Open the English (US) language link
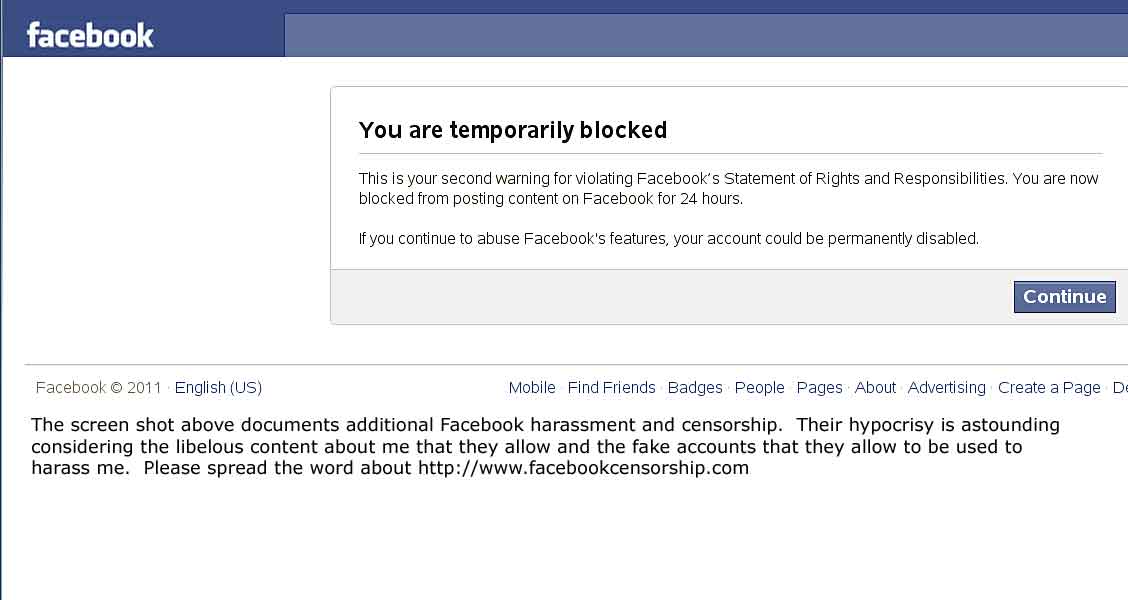Image resolution: width=1128 pixels, height=600 pixels. coord(218,388)
